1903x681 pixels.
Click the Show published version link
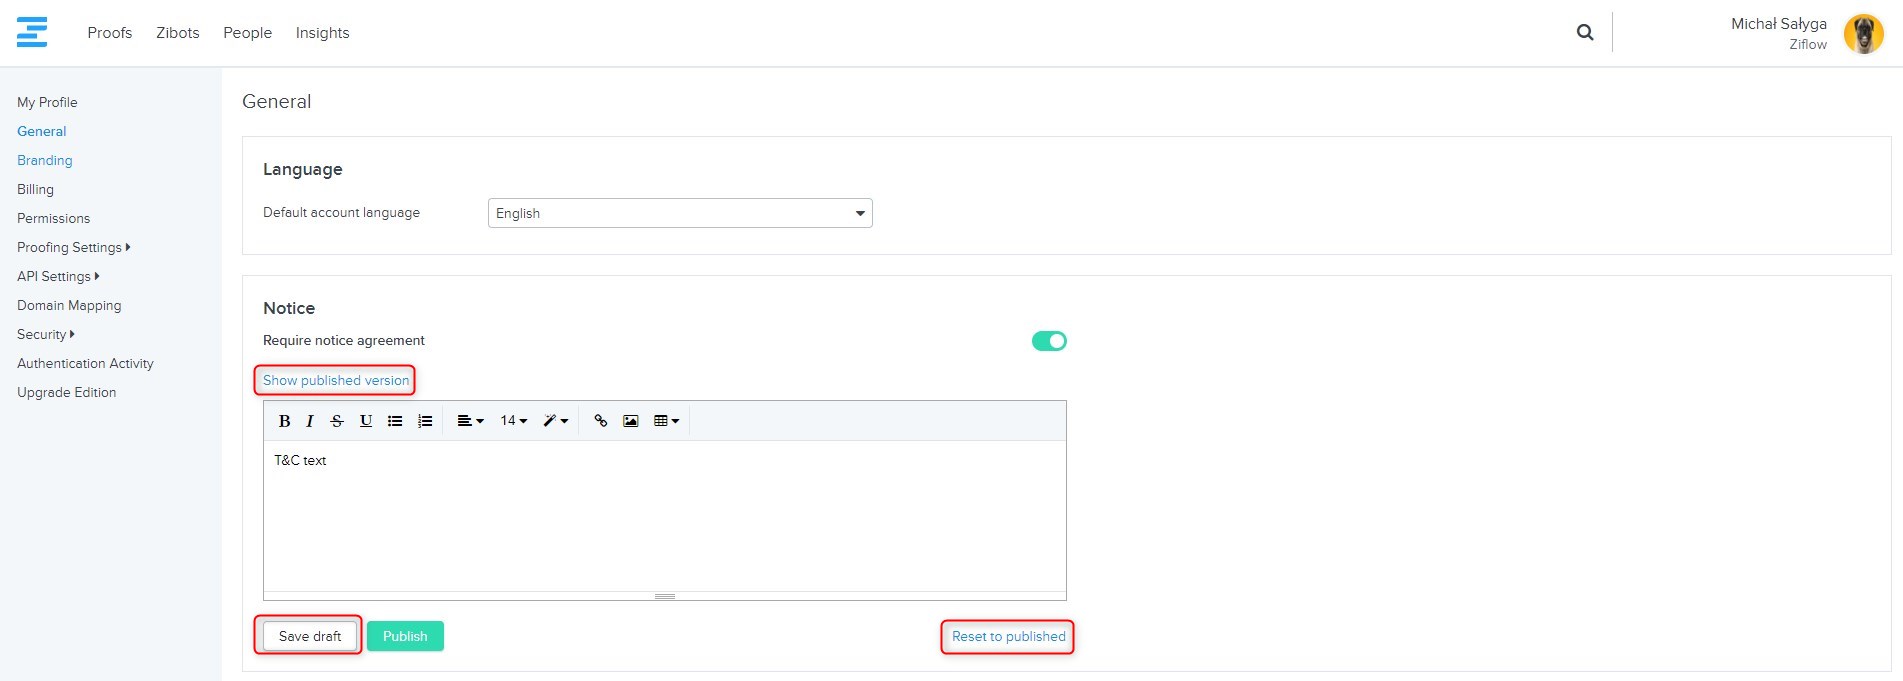coord(336,380)
